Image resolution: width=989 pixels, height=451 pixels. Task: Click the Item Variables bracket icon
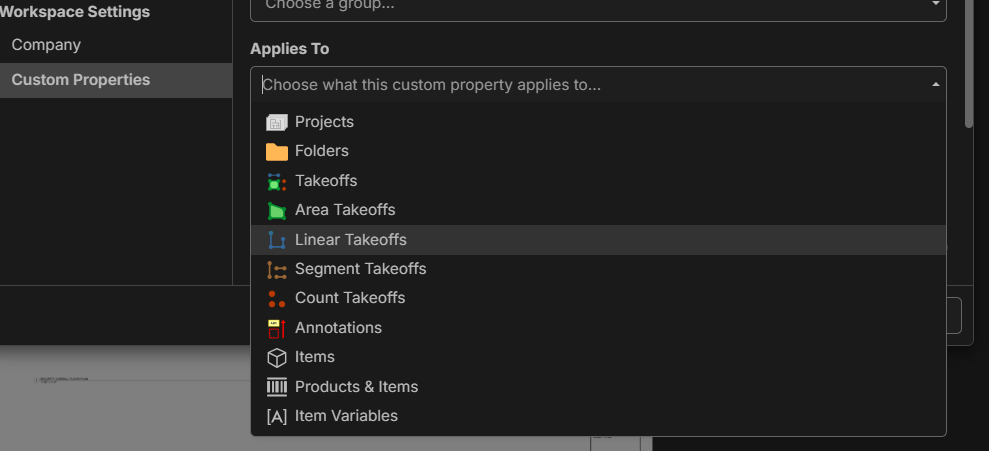pyautogui.click(x=277, y=416)
